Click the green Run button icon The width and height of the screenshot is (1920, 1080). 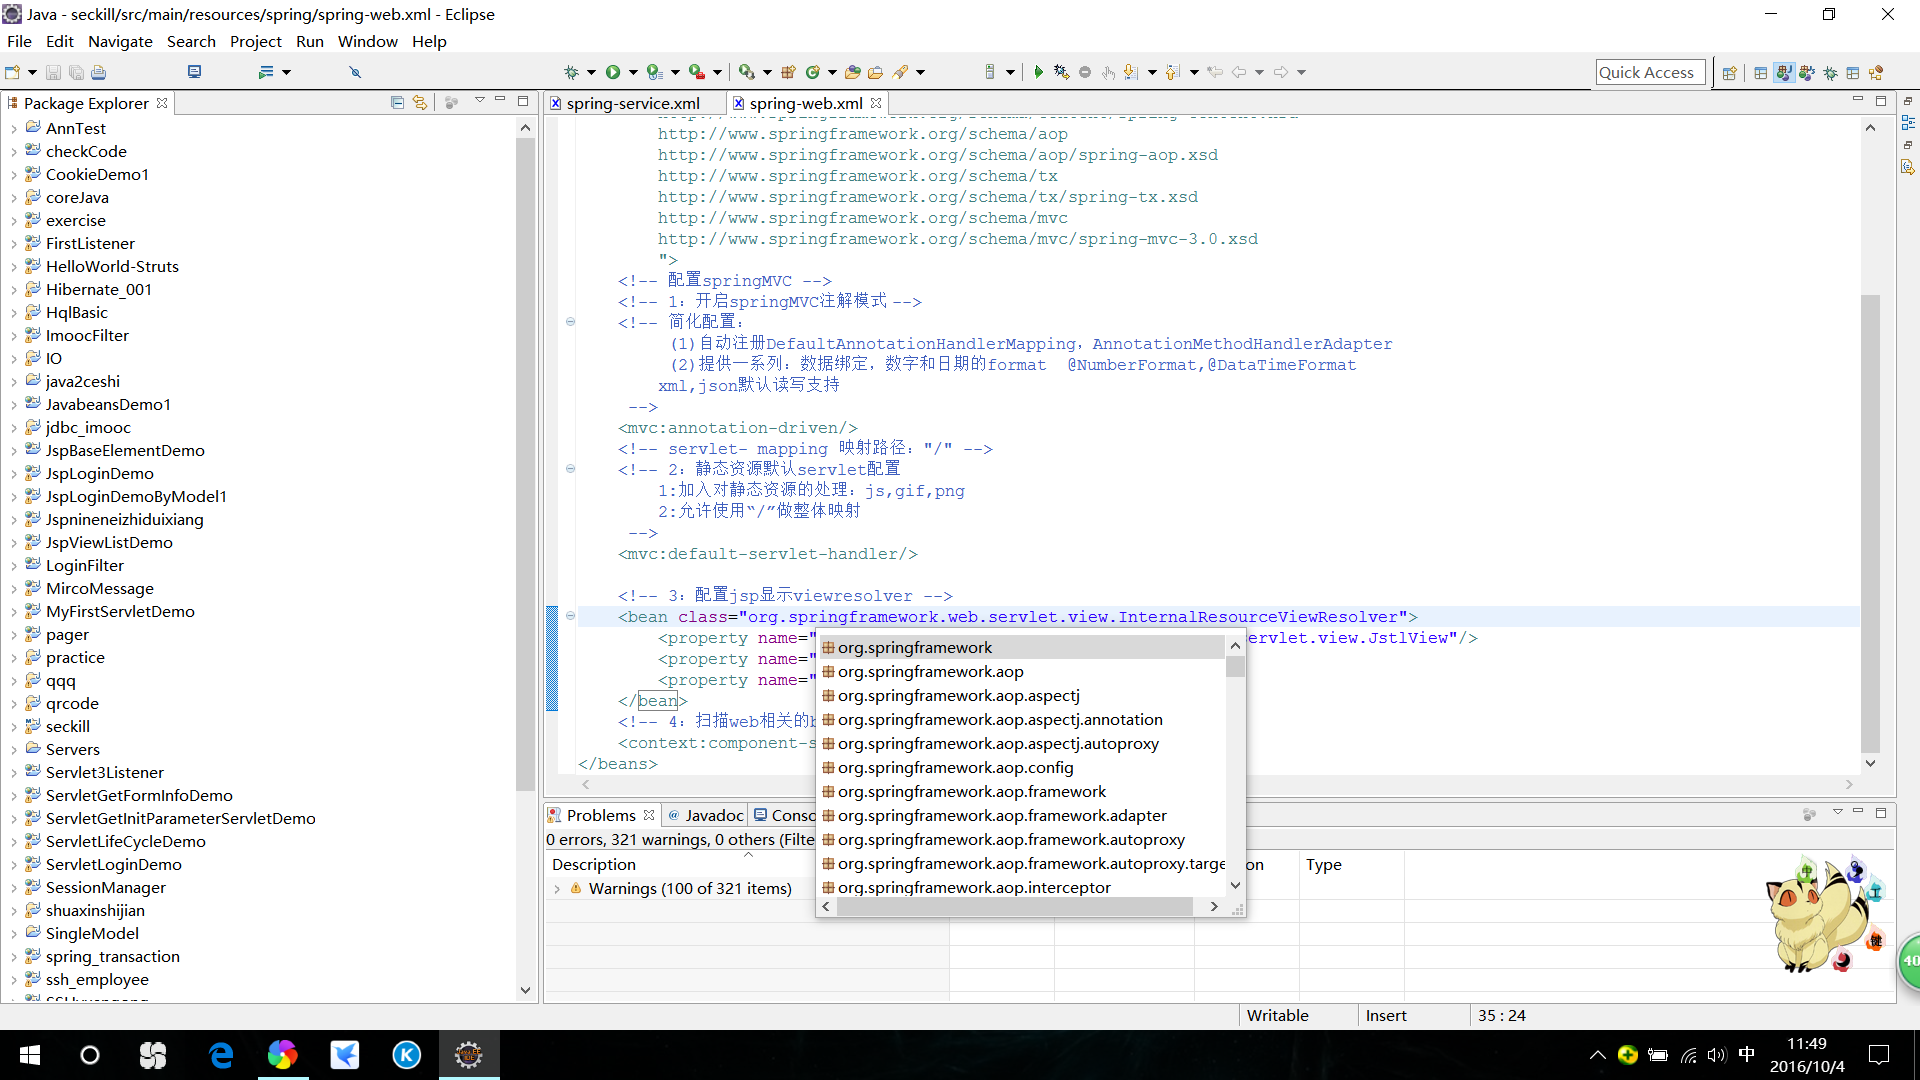[x=613, y=72]
